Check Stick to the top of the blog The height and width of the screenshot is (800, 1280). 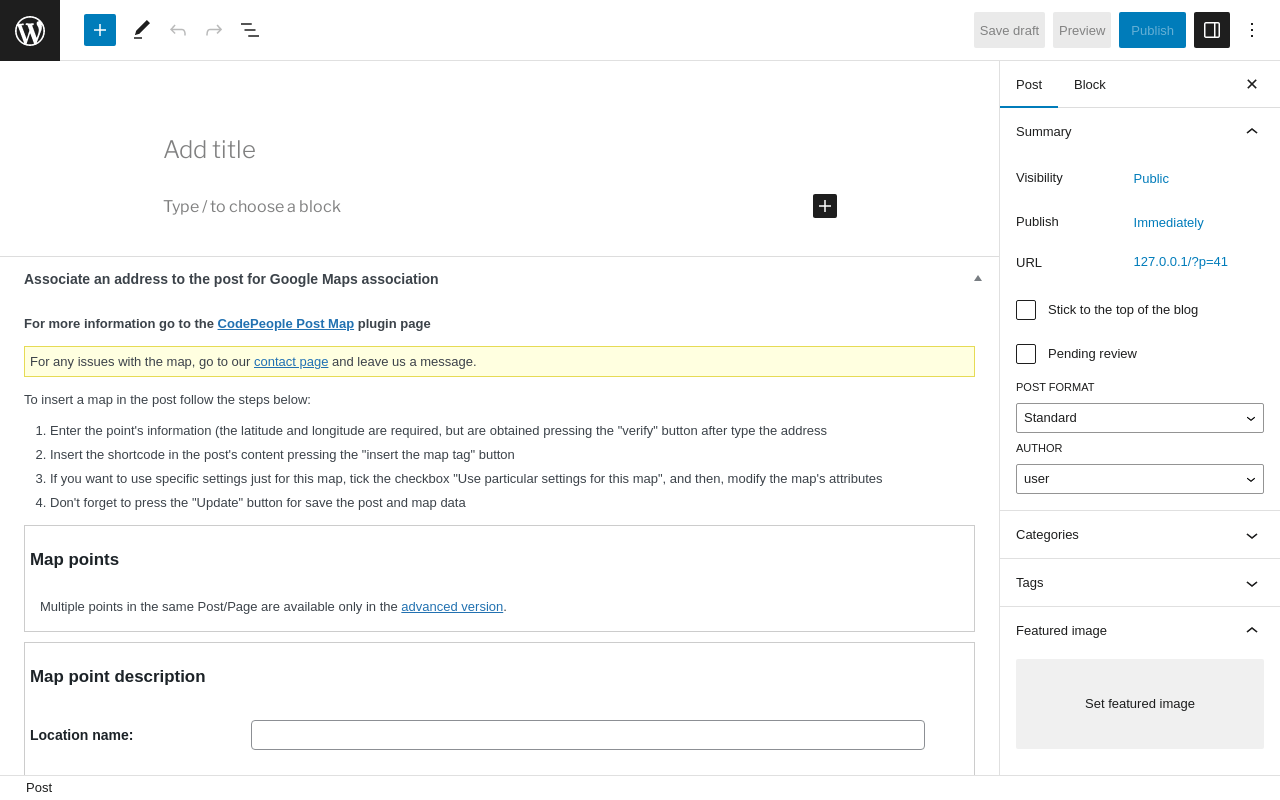coord(1026,310)
